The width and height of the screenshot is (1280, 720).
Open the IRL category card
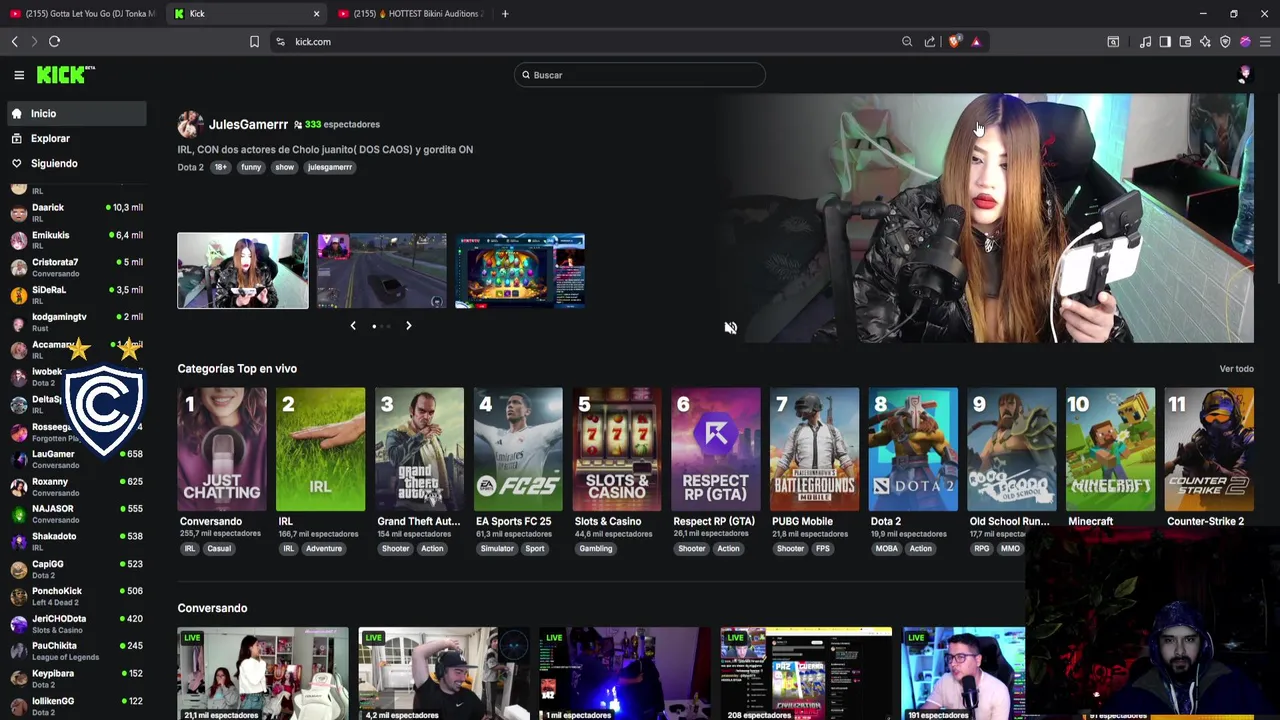320,449
